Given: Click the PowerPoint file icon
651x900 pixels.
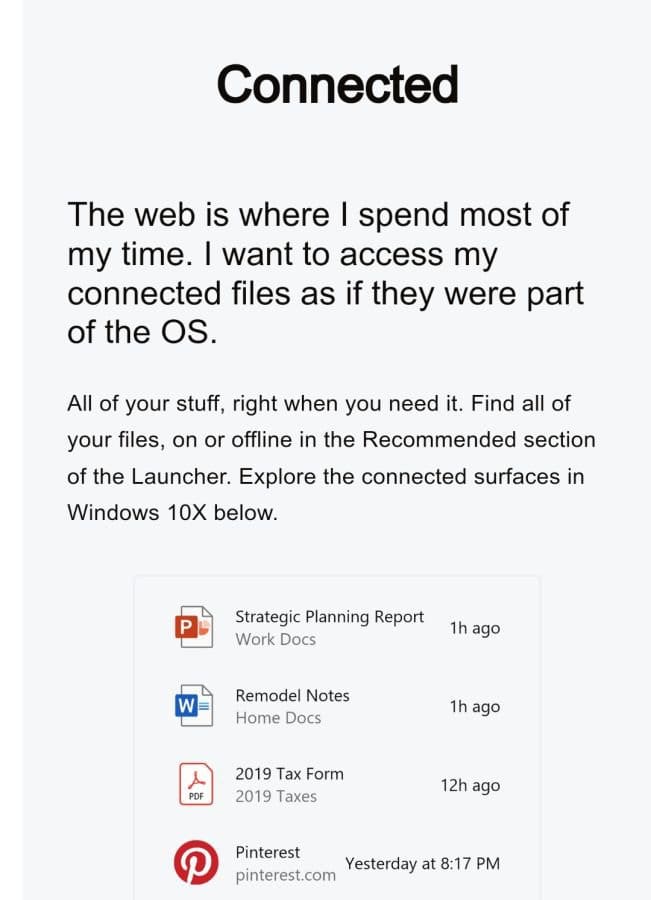Looking at the screenshot, I should tap(194, 627).
